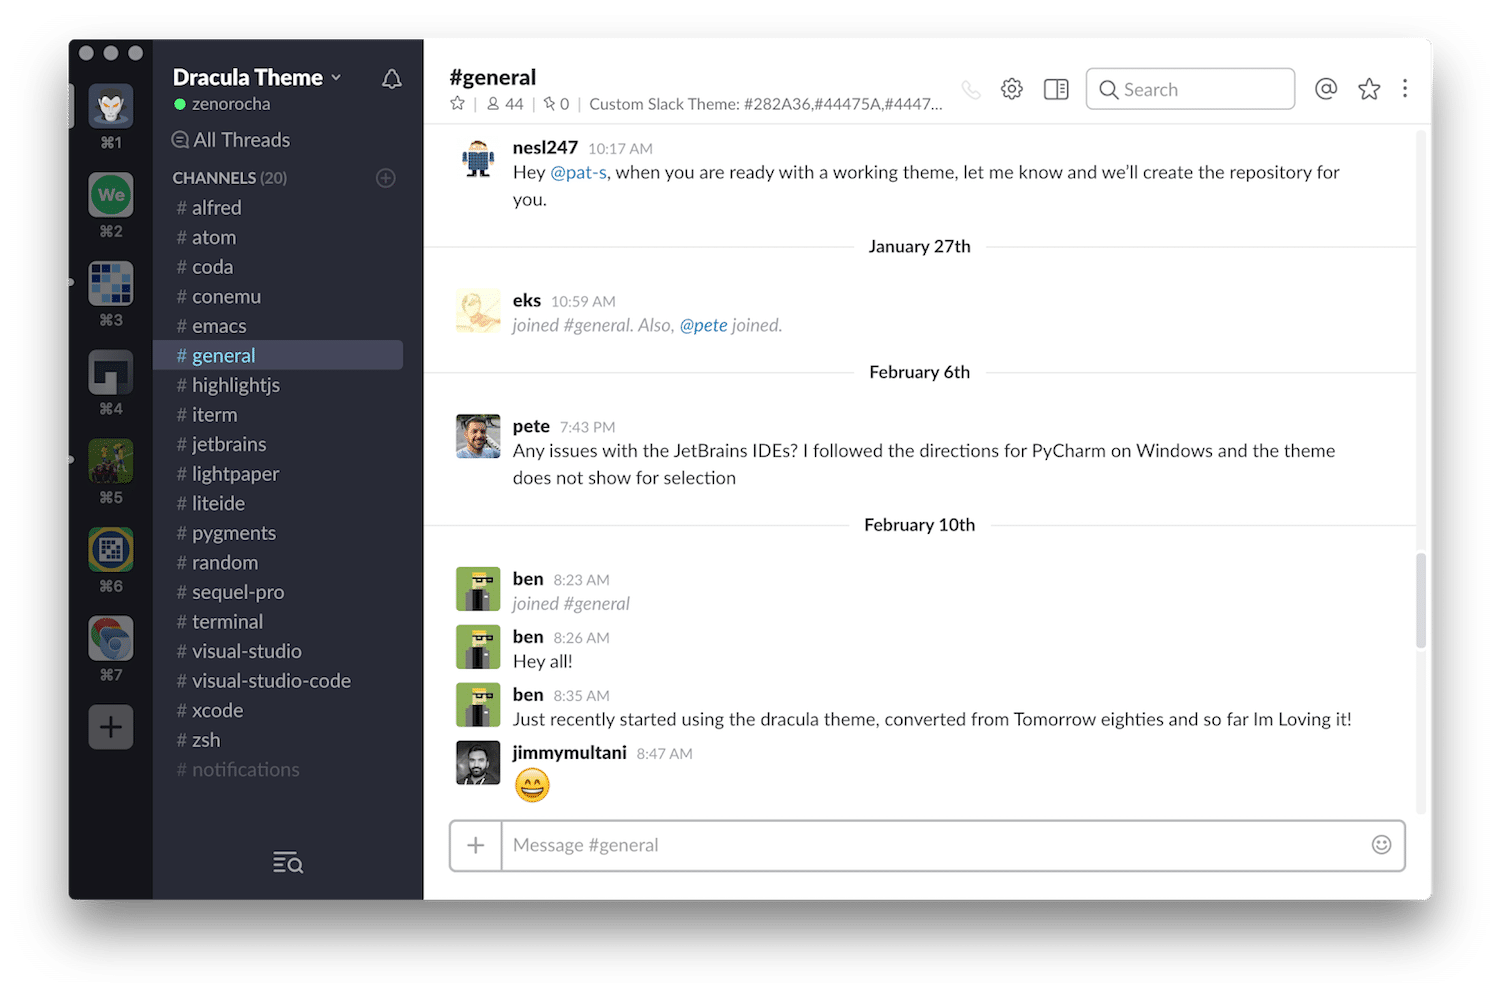Star the #general channel
This screenshot has width=1500, height=998.
point(457,103)
